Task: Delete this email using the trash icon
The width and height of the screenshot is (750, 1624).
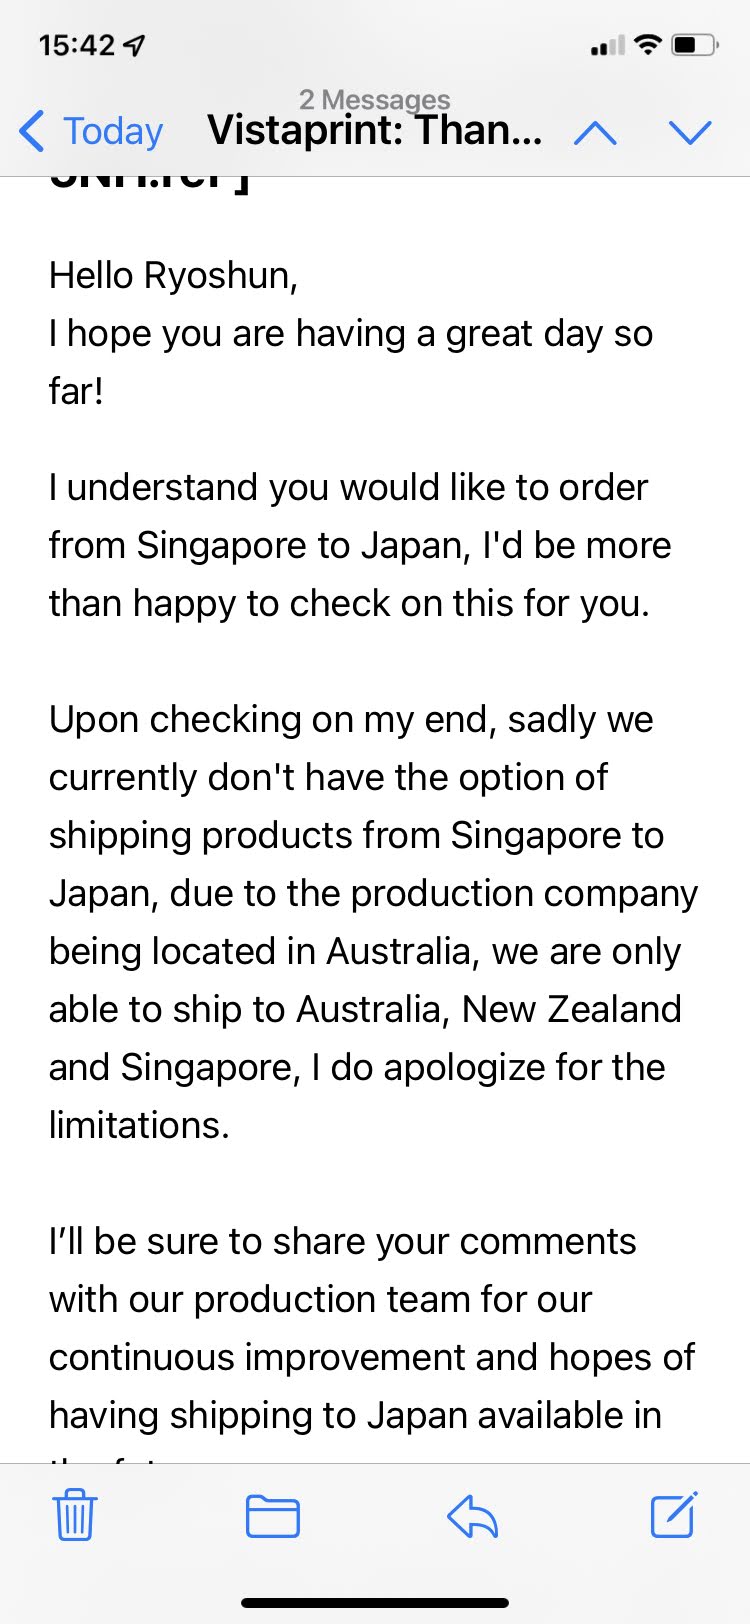Action: [74, 1515]
